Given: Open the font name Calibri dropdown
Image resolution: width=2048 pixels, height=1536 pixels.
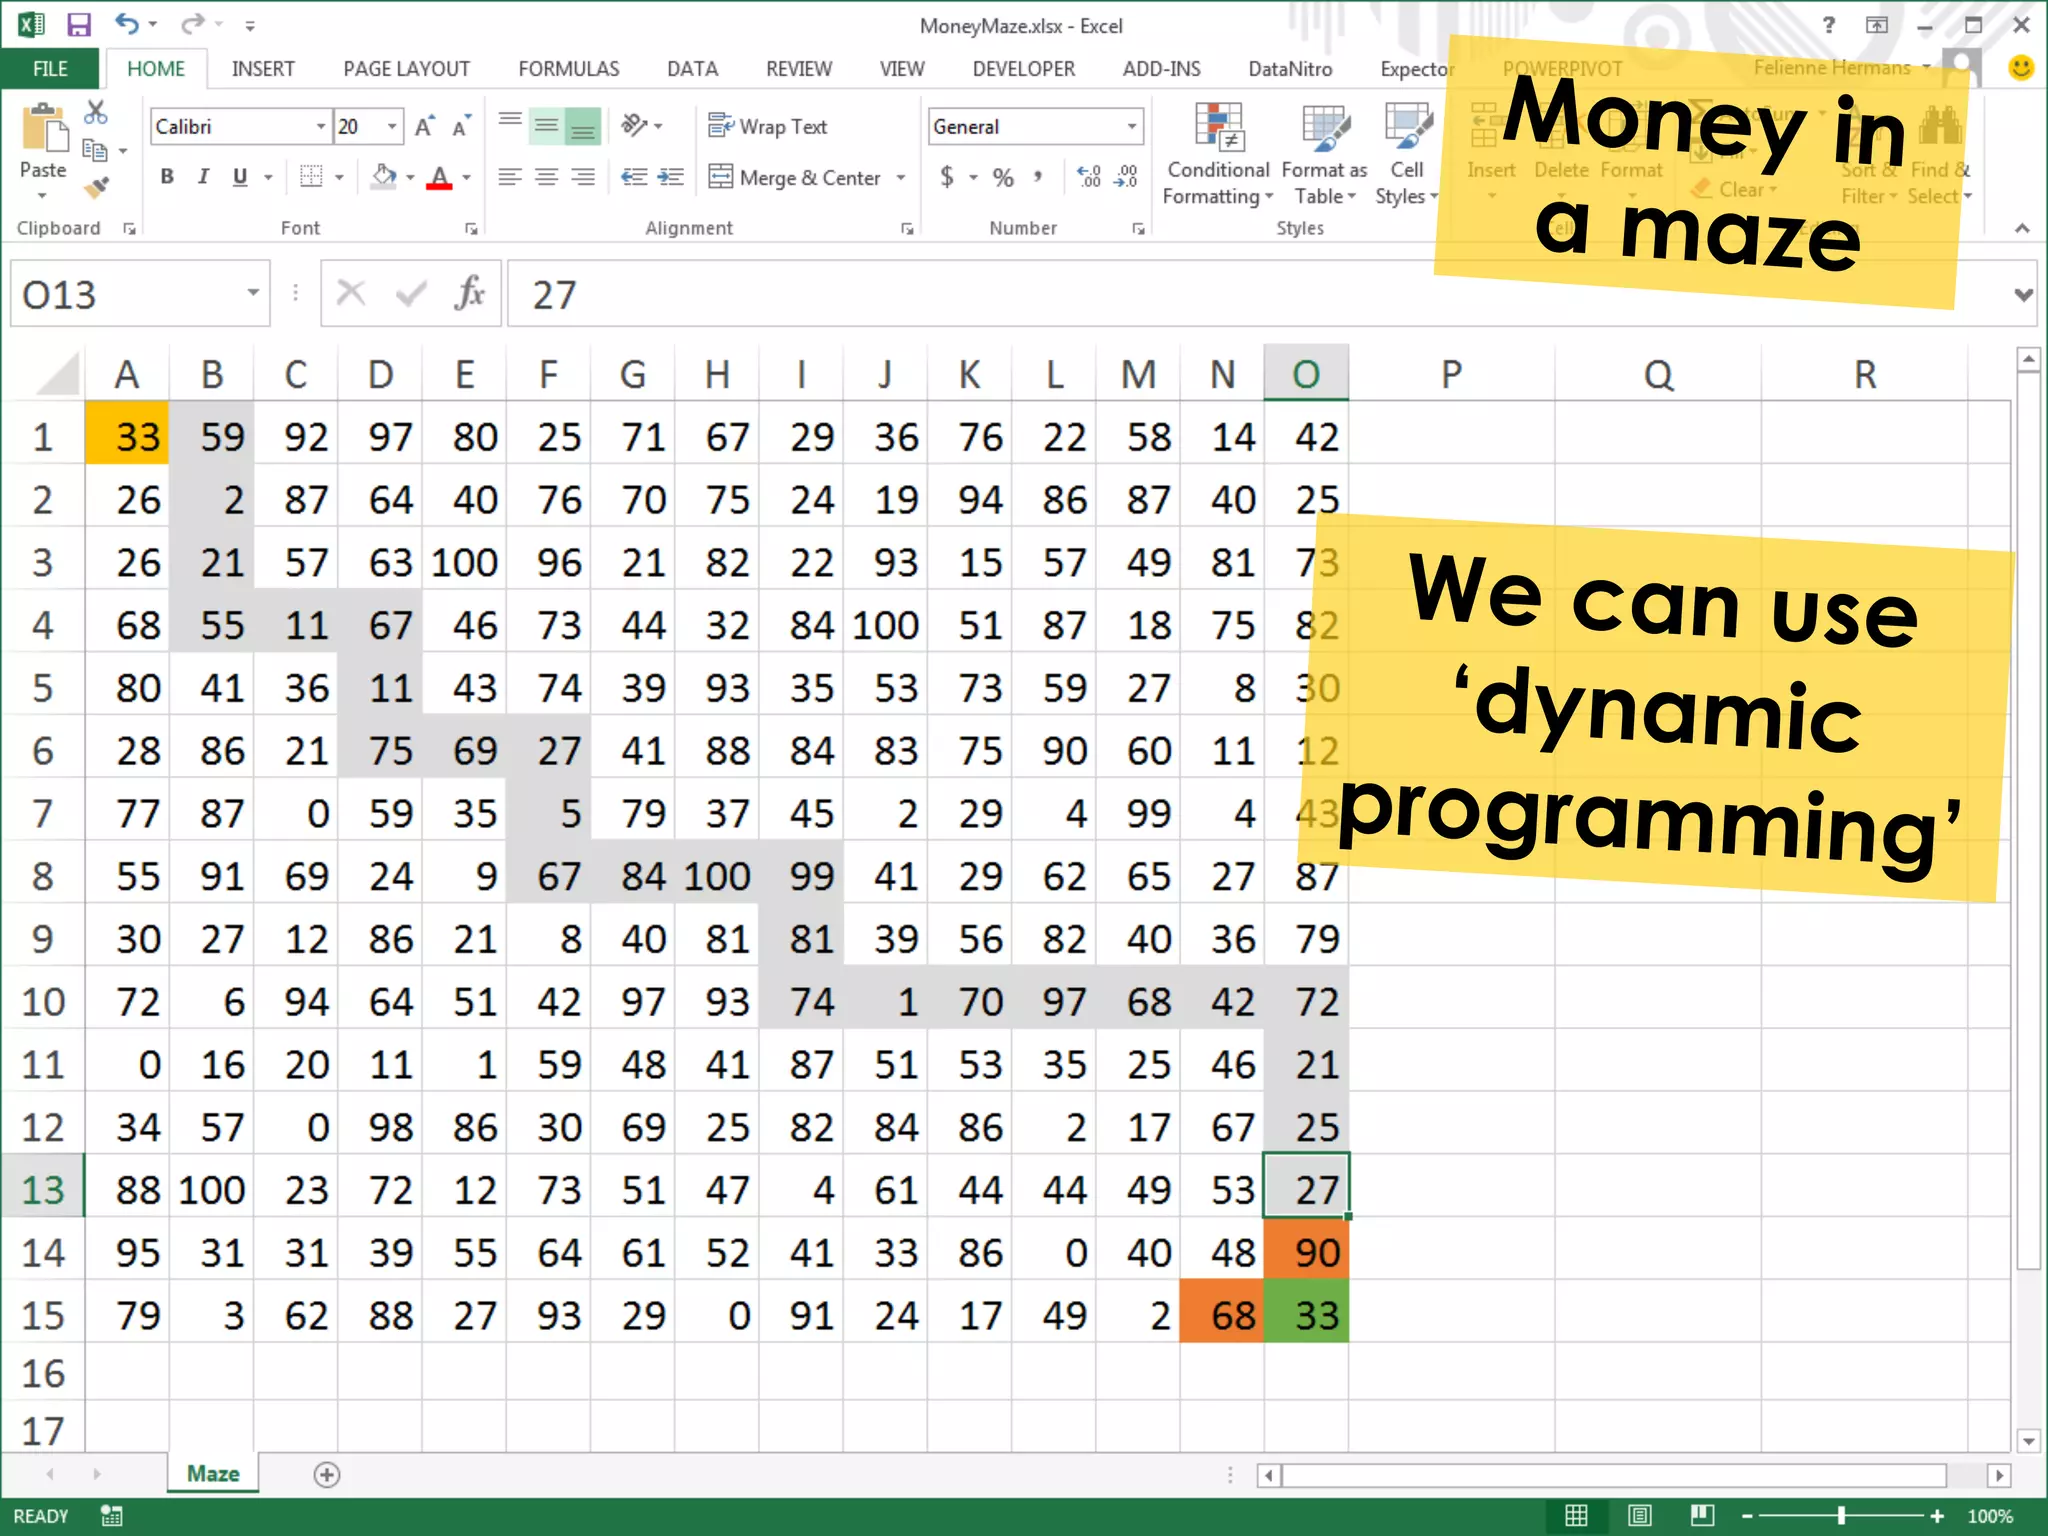Looking at the screenshot, I should pos(321,127).
